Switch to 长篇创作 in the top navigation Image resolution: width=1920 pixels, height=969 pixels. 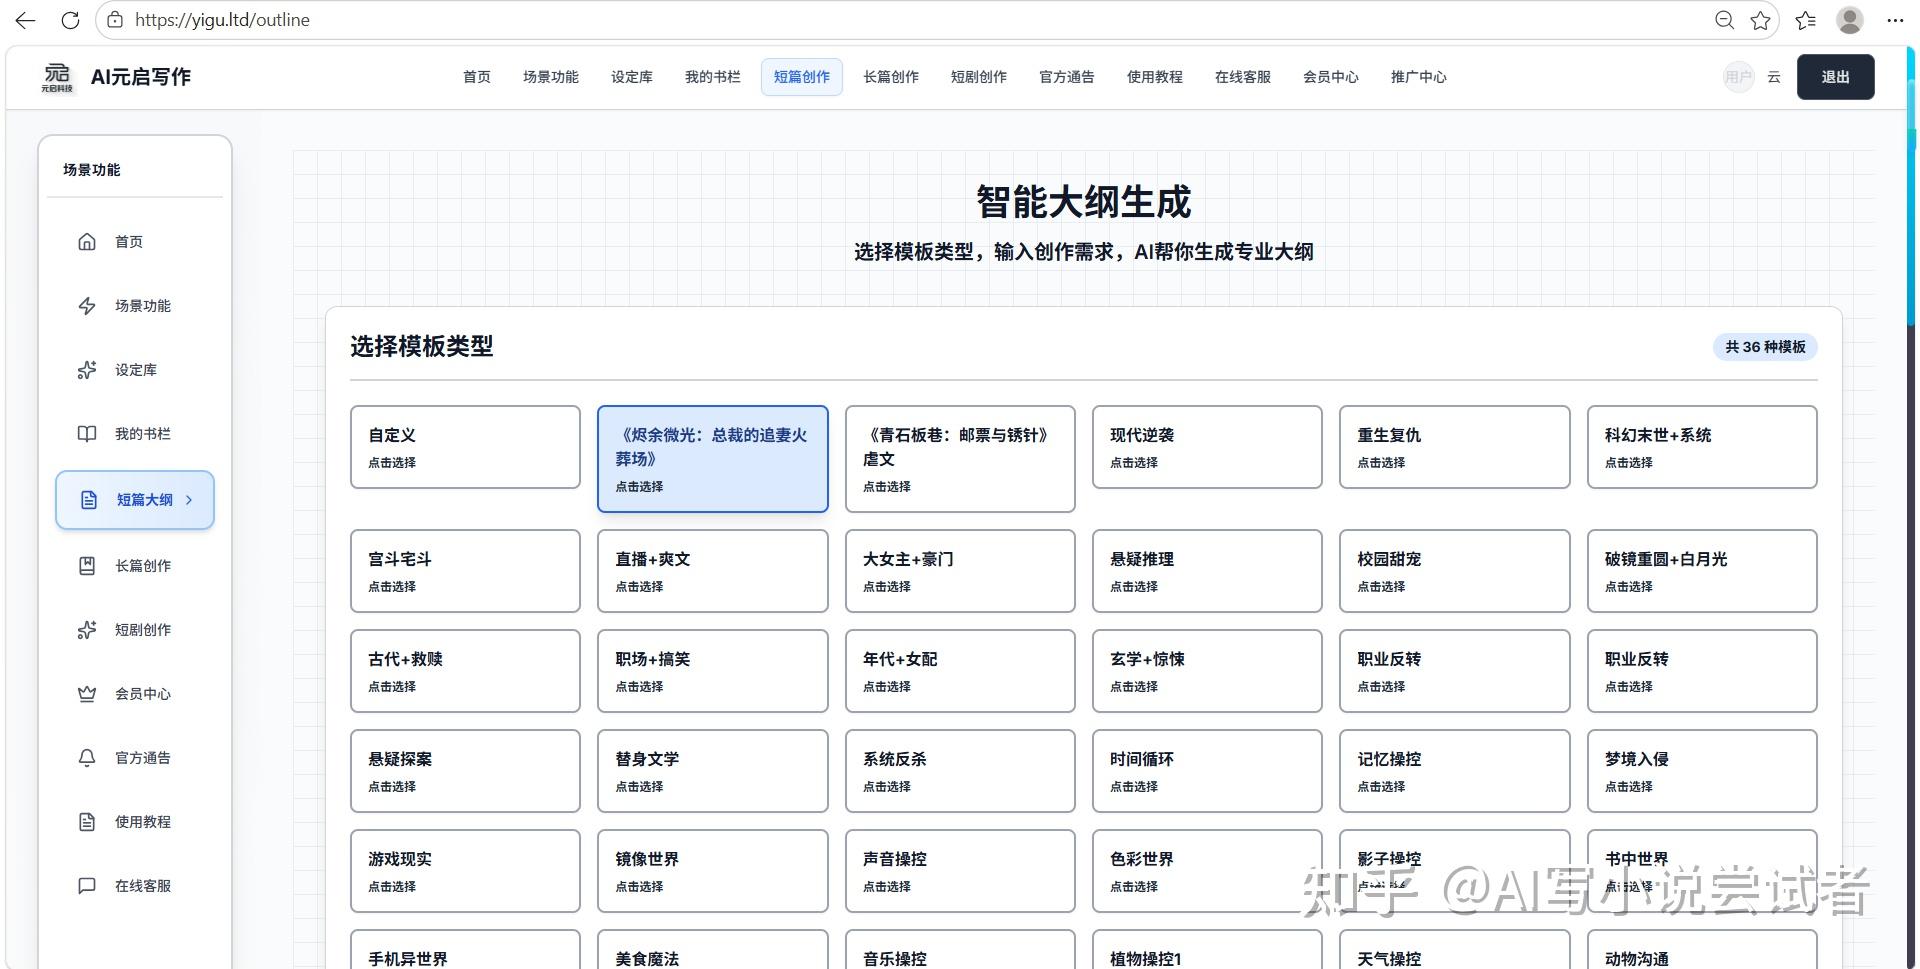tap(891, 77)
